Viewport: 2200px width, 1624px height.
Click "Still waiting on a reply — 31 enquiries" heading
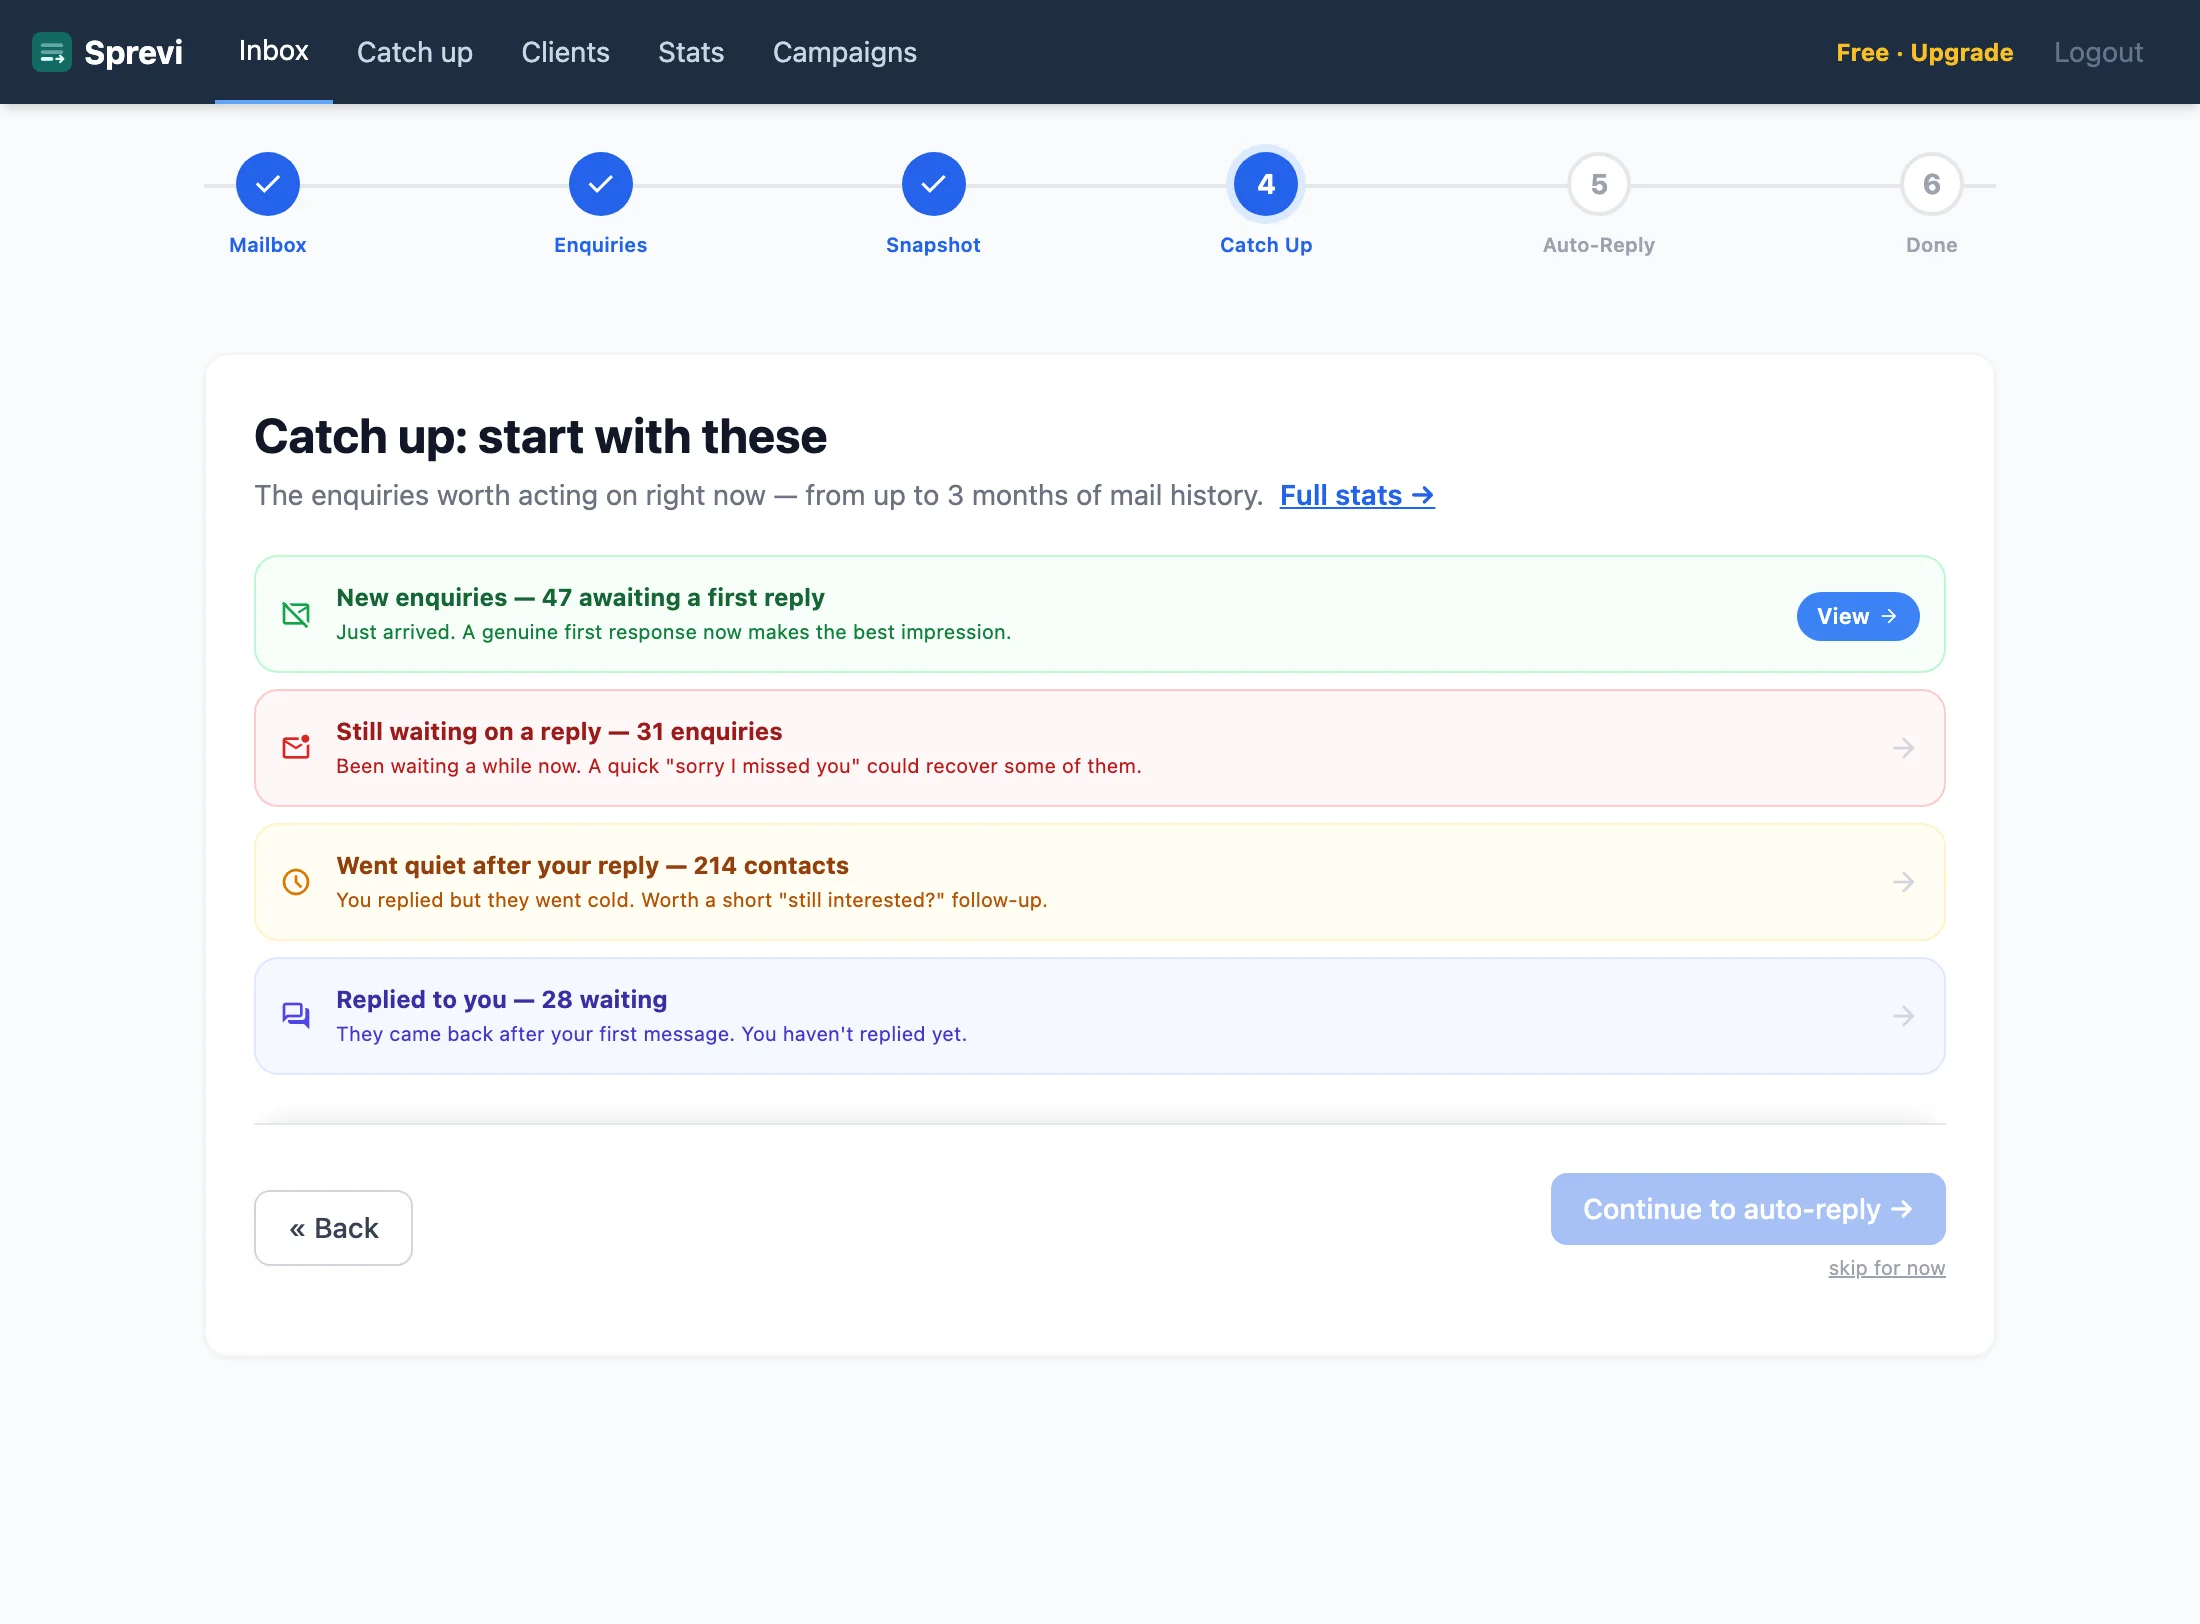[x=559, y=731]
